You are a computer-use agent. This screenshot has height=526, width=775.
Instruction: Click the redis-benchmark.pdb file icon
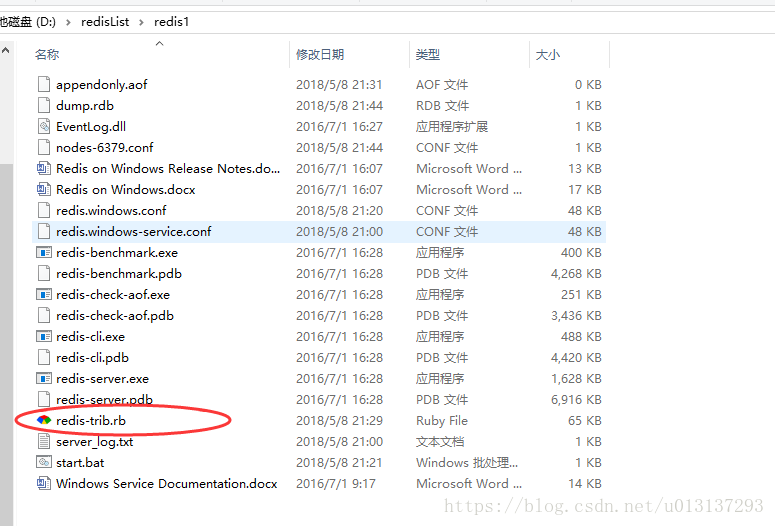click(44, 273)
